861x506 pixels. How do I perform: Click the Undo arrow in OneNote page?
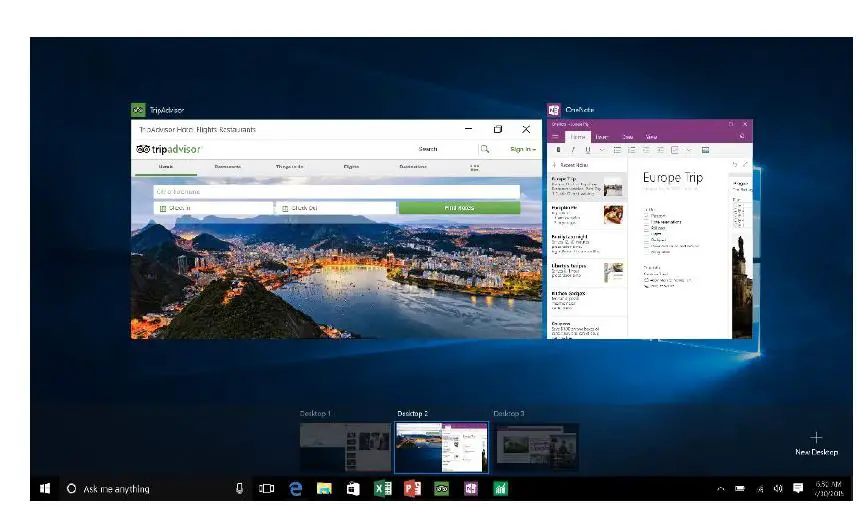[x=735, y=164]
